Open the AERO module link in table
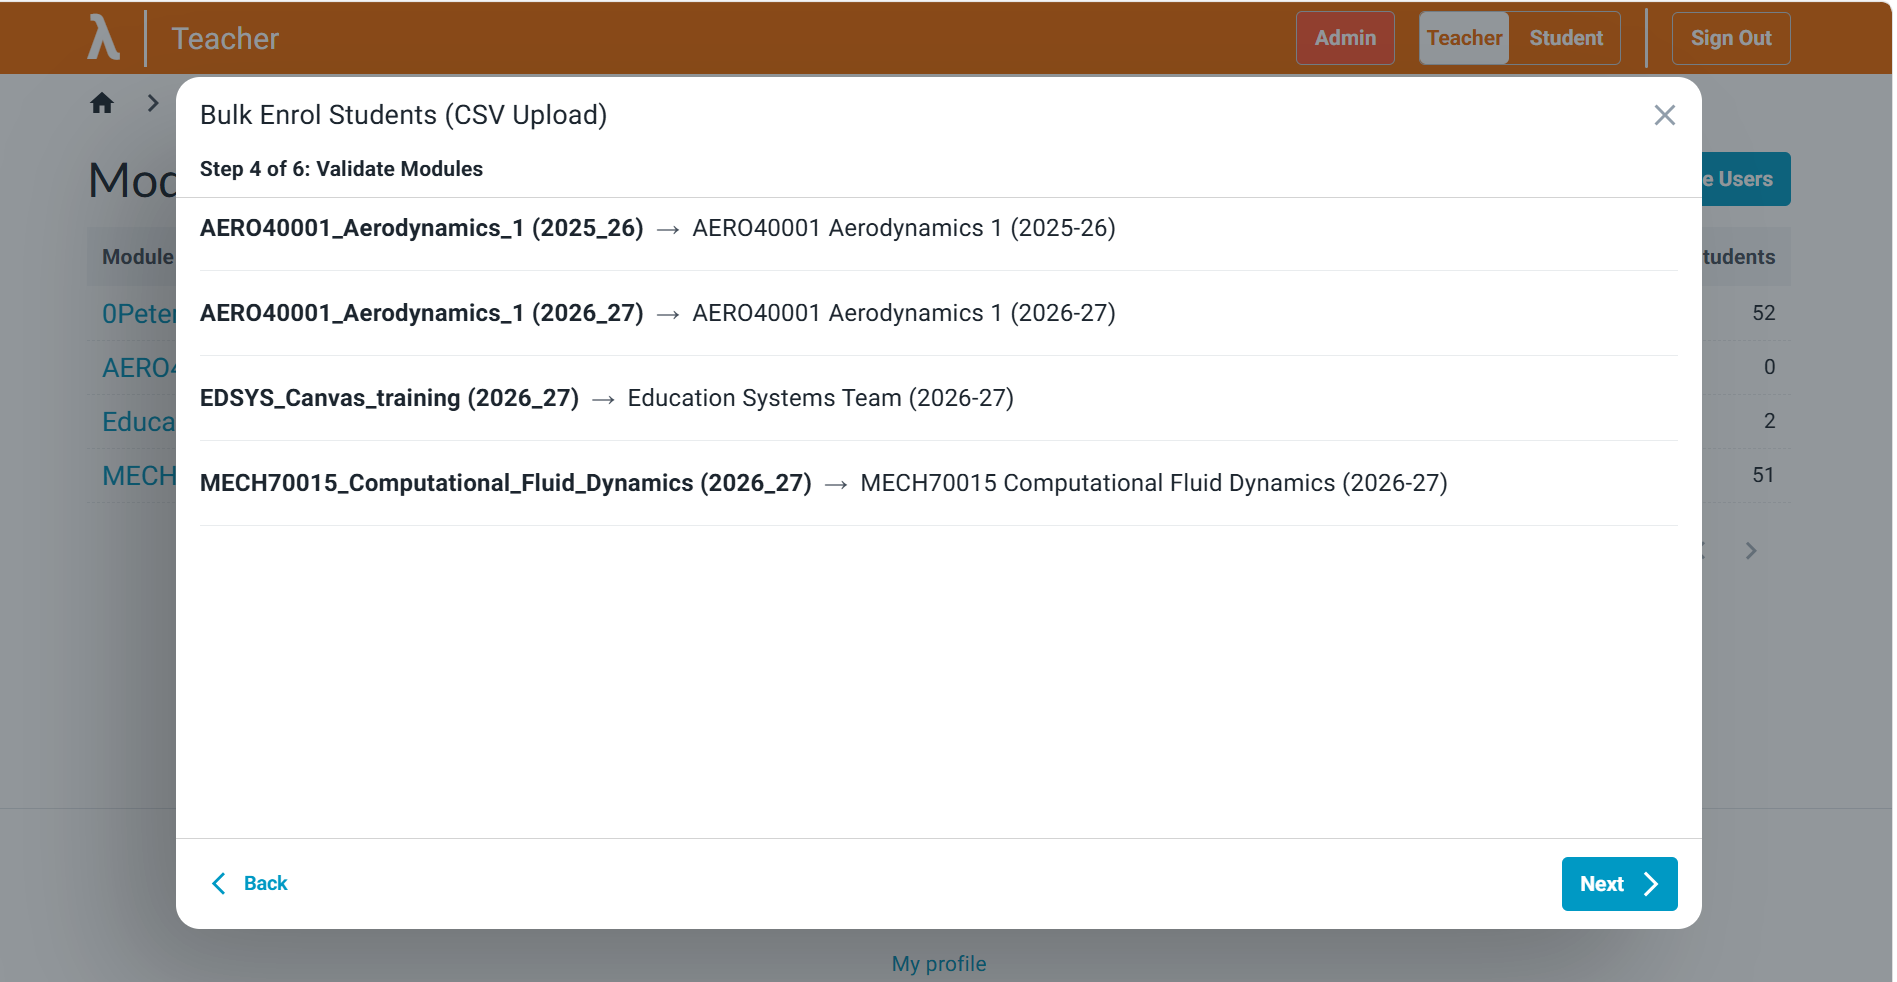Viewport: 1897px width, 982px height. point(139,368)
